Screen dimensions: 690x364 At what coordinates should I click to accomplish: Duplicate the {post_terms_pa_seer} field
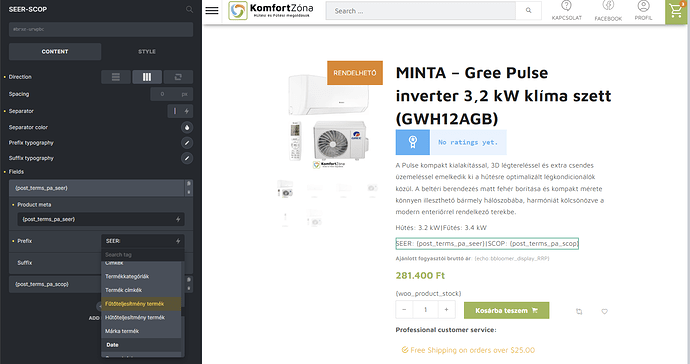tap(189, 184)
